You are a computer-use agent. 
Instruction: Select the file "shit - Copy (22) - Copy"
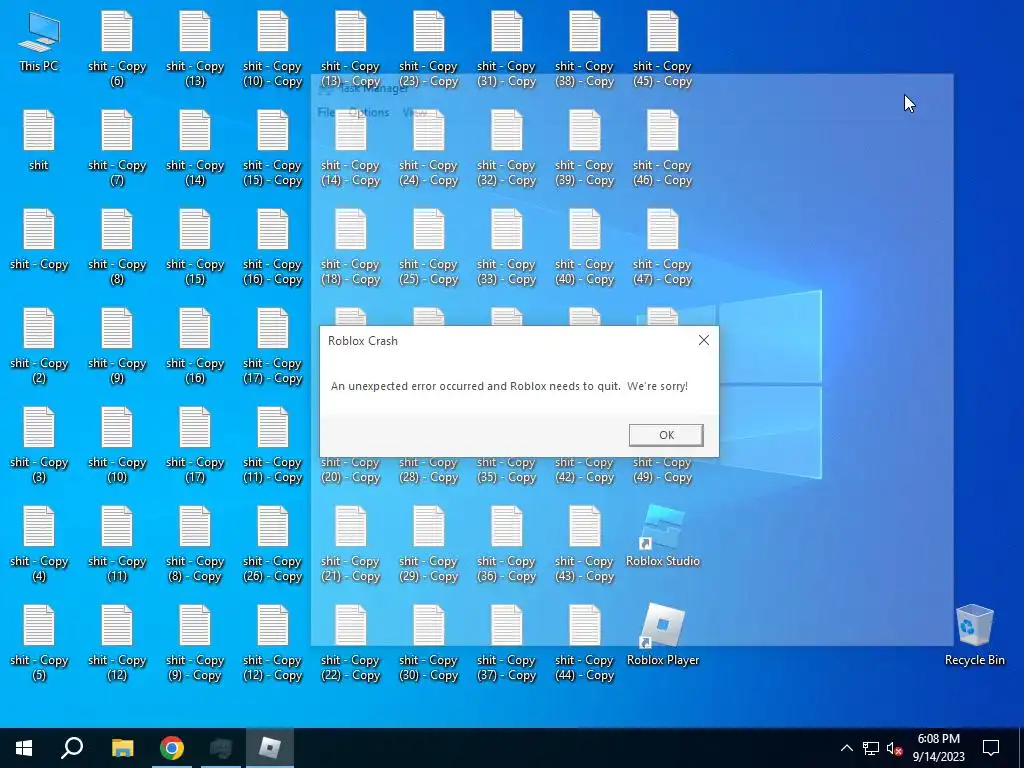[351, 643]
